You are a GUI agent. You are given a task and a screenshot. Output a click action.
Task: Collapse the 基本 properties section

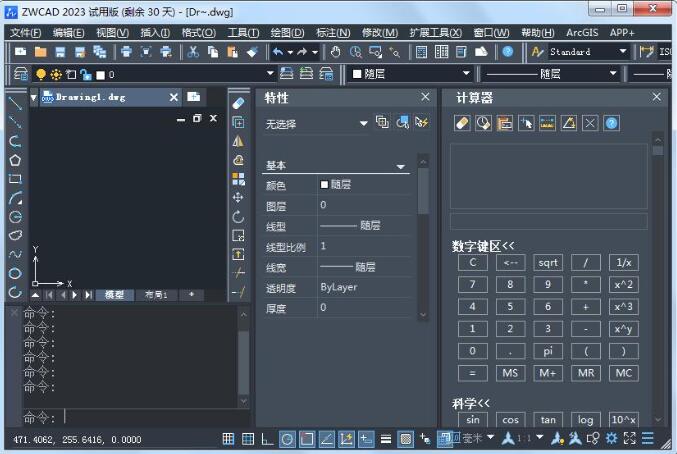[401, 166]
